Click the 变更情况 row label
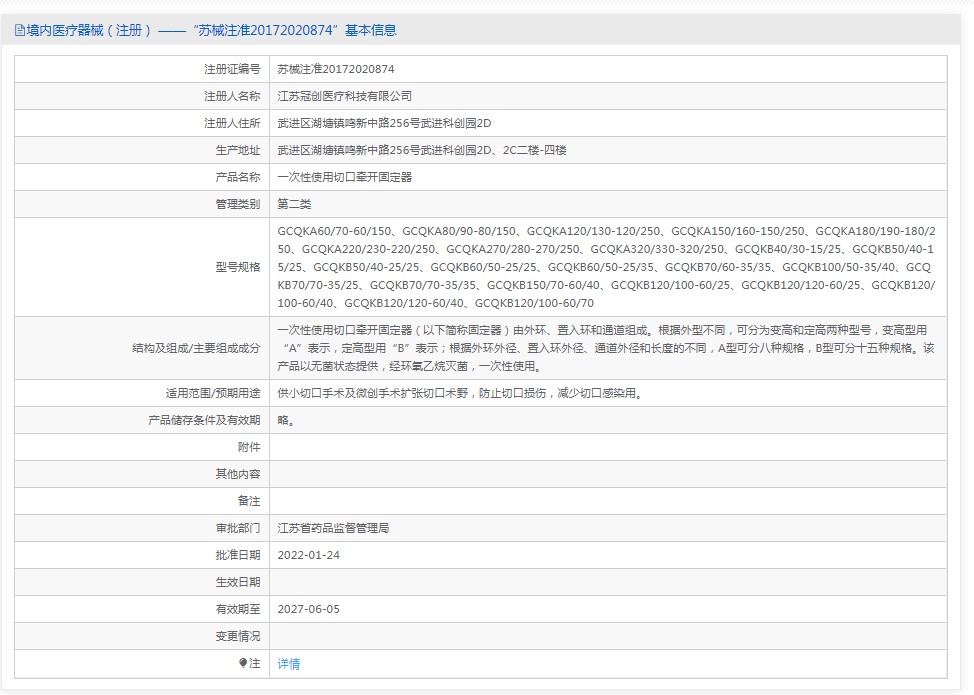This screenshot has height=695, width=974. tap(237, 636)
